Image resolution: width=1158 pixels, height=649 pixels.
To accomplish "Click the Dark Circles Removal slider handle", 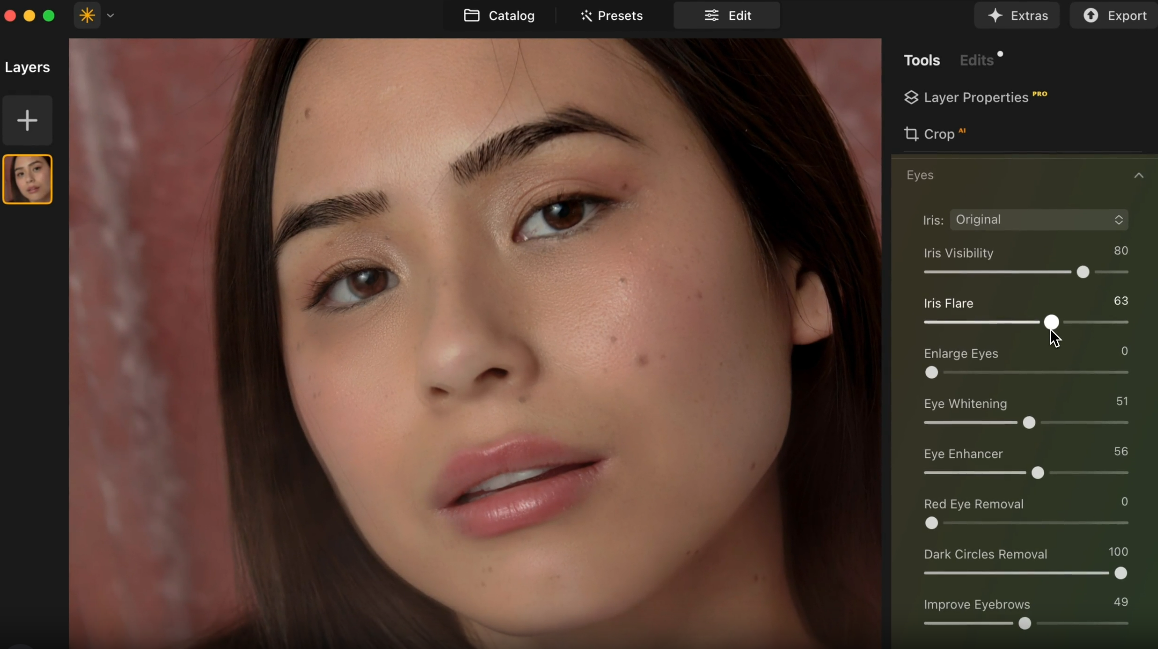I will 1120,573.
